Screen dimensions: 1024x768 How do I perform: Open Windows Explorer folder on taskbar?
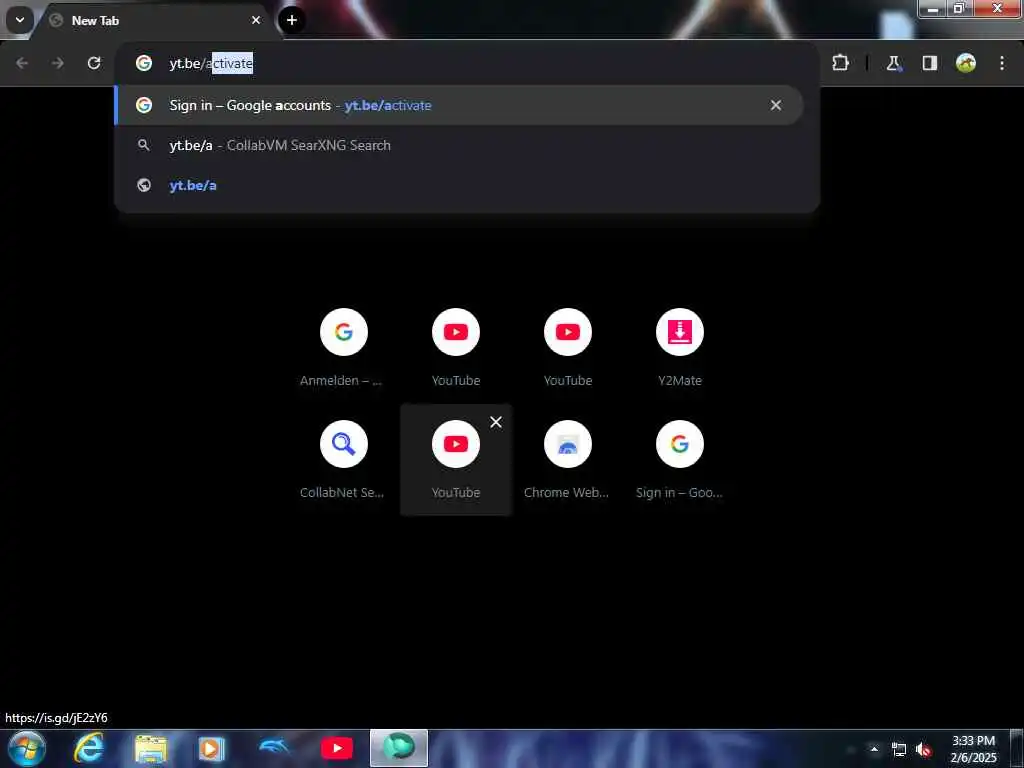[x=151, y=748]
